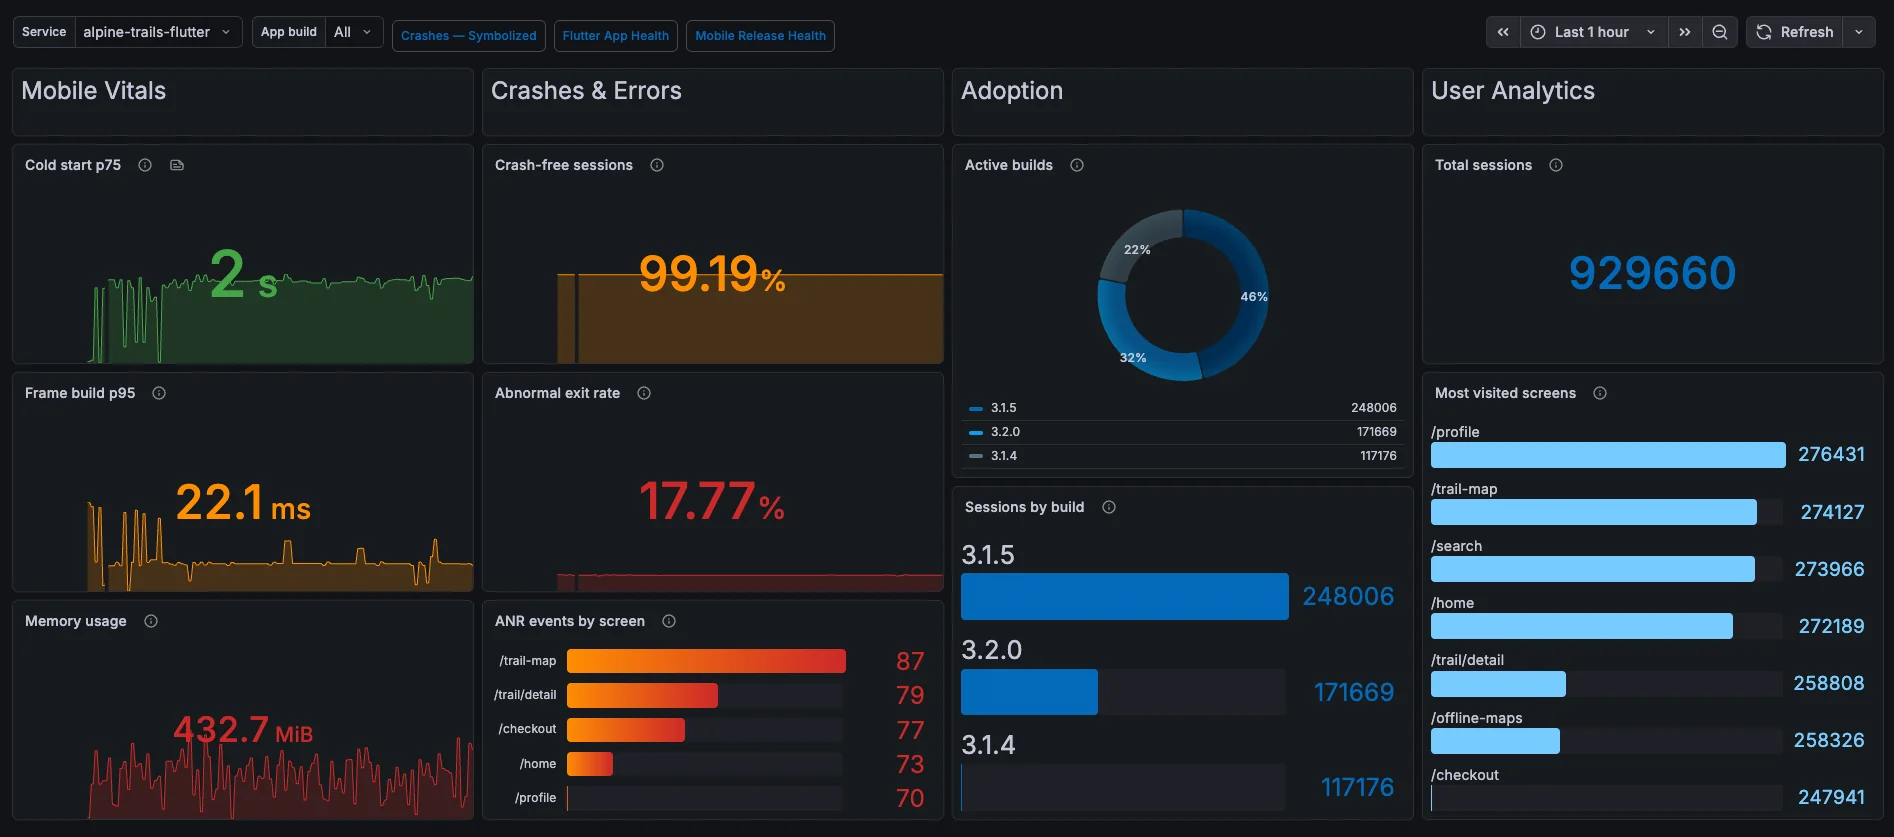Show info for Abnormal exit rate

[x=644, y=393]
